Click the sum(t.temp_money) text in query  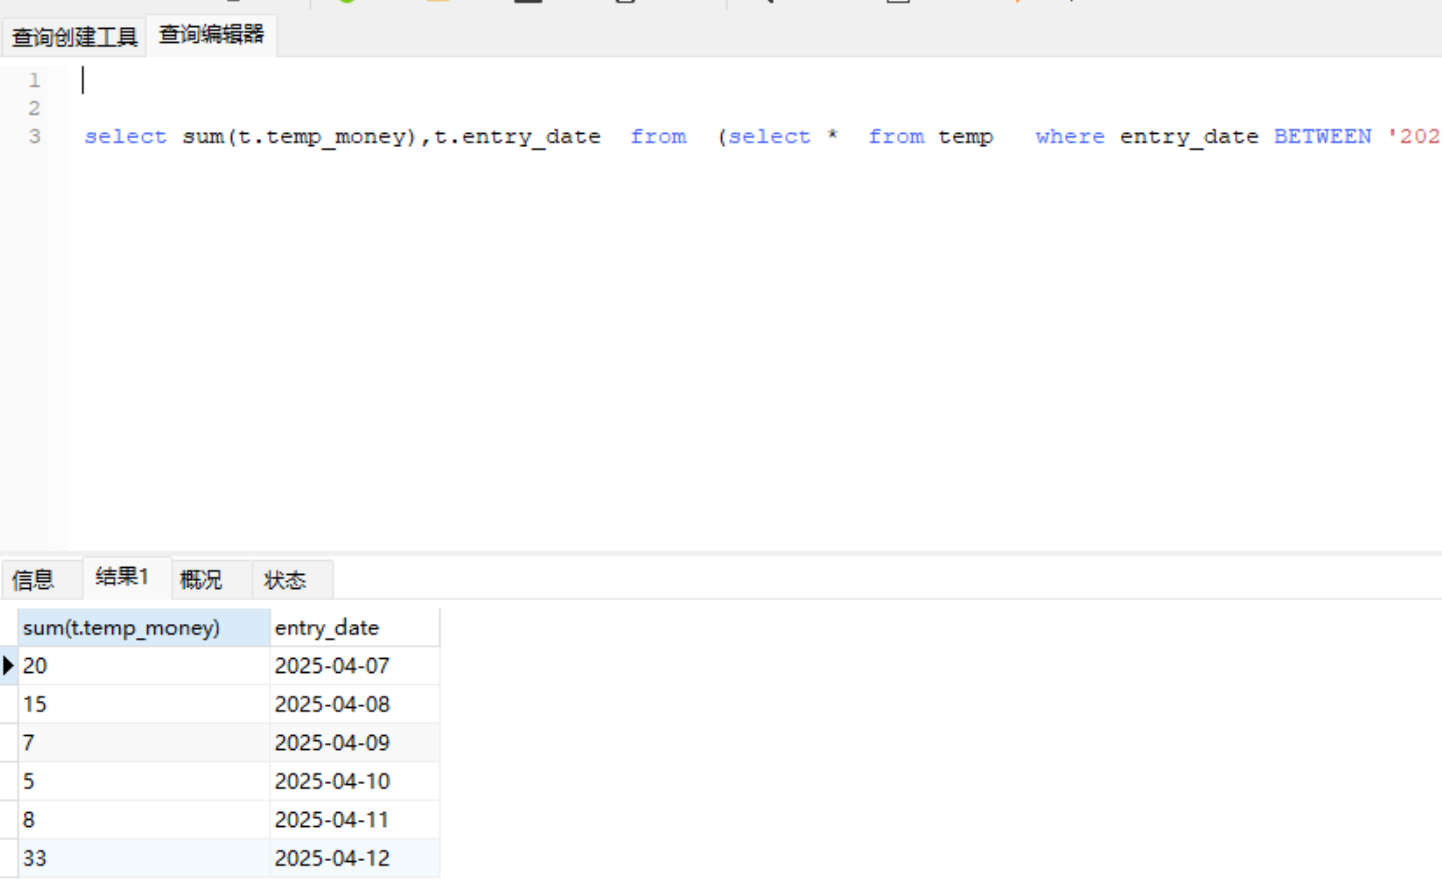pos(299,137)
